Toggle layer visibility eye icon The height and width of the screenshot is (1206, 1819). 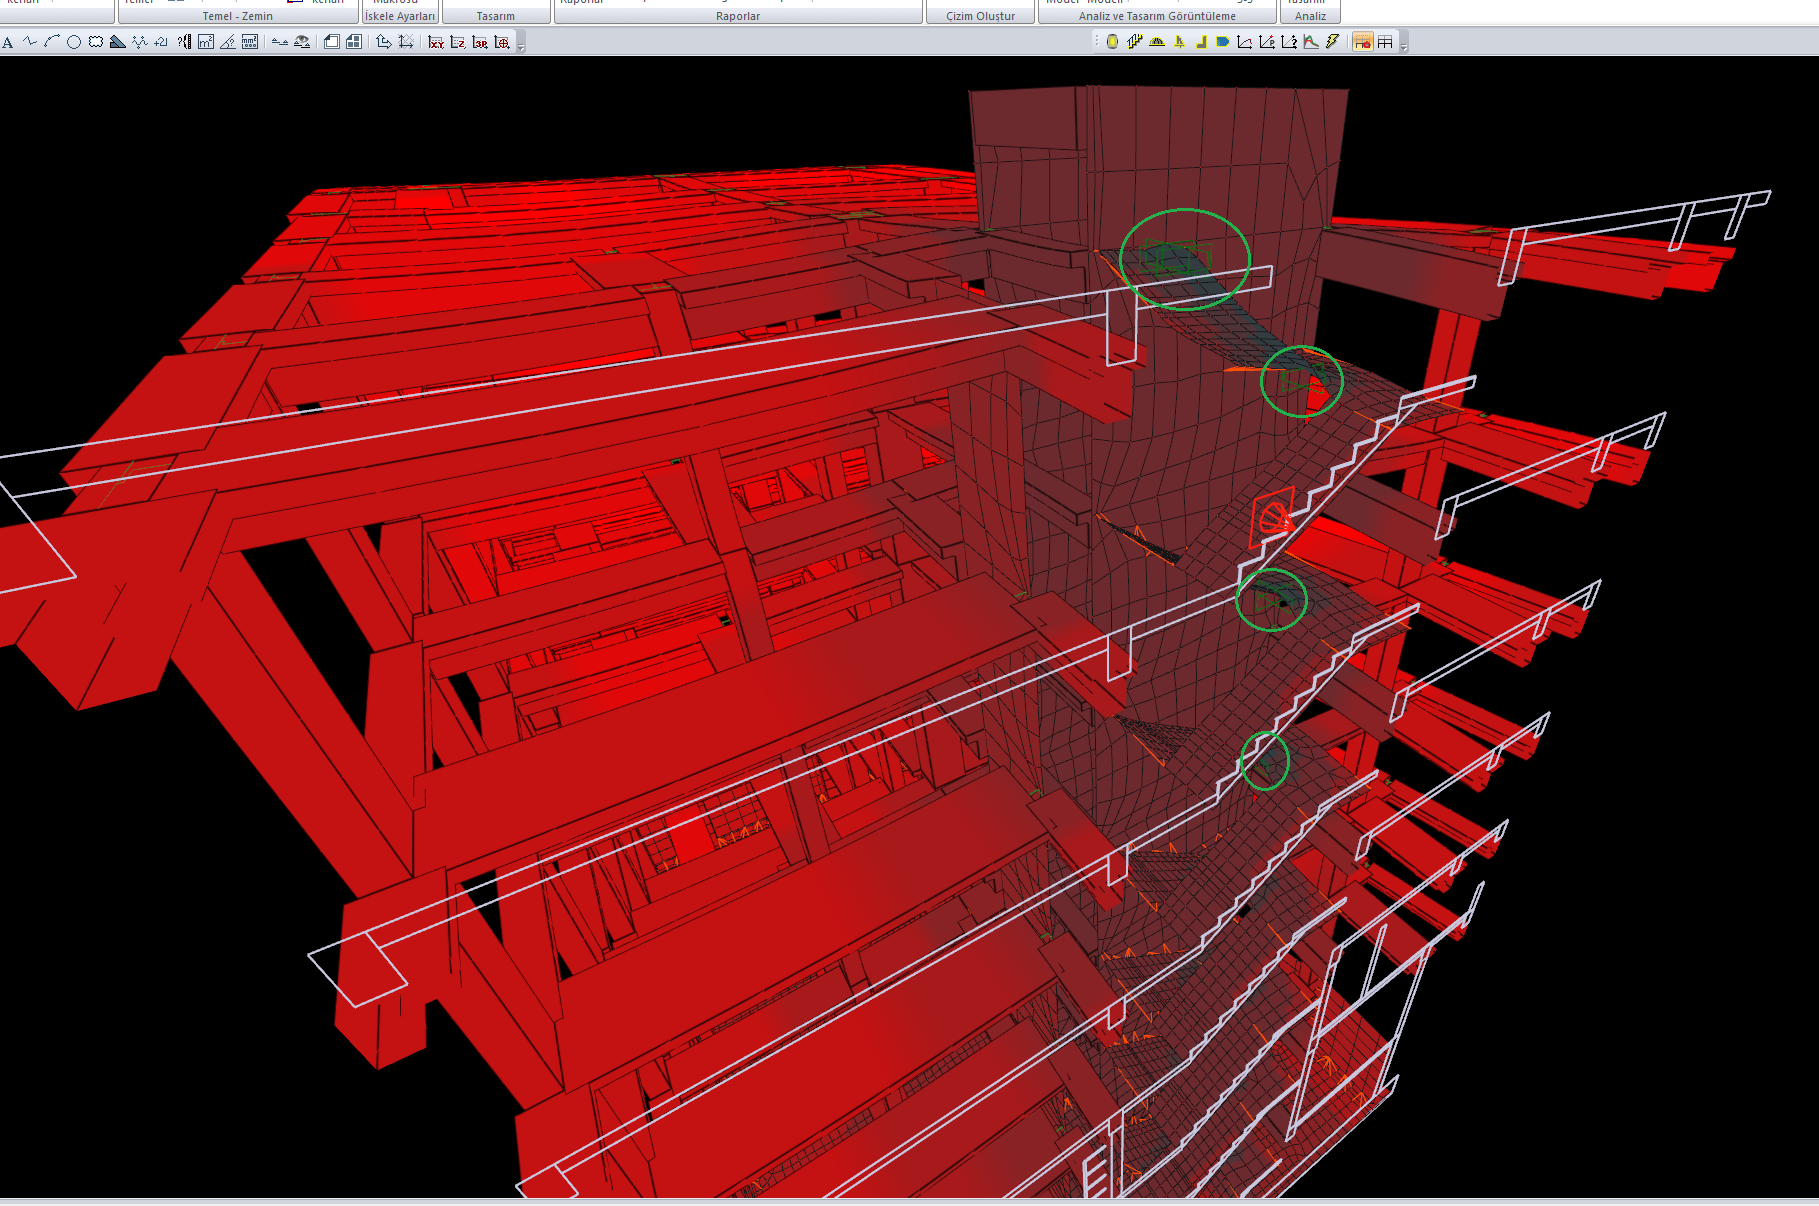(x=301, y=42)
